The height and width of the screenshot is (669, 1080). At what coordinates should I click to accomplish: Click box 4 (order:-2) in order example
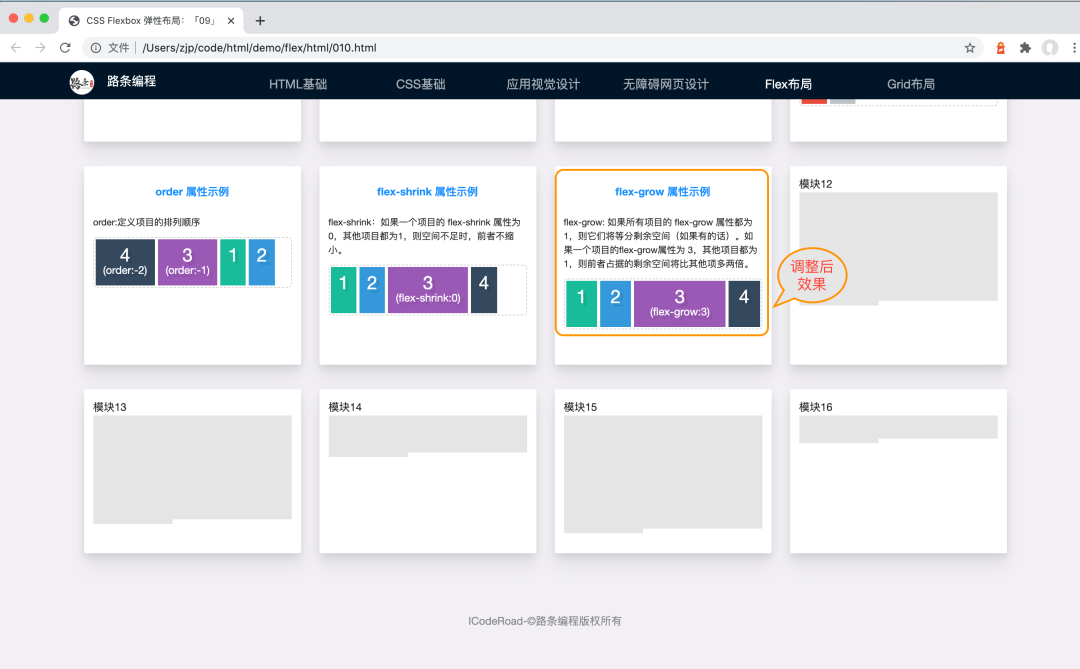125,262
